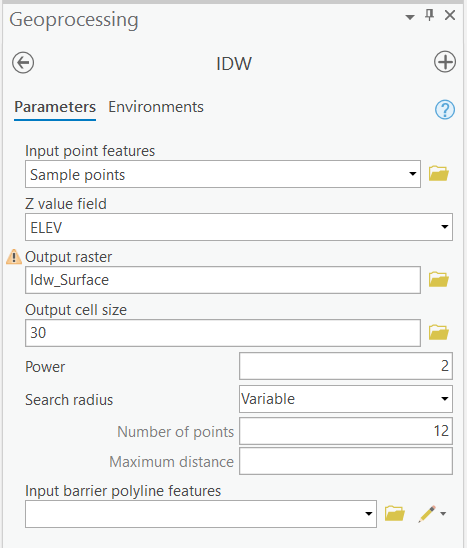Open the pencil tool dropdown arrow

pos(443,514)
